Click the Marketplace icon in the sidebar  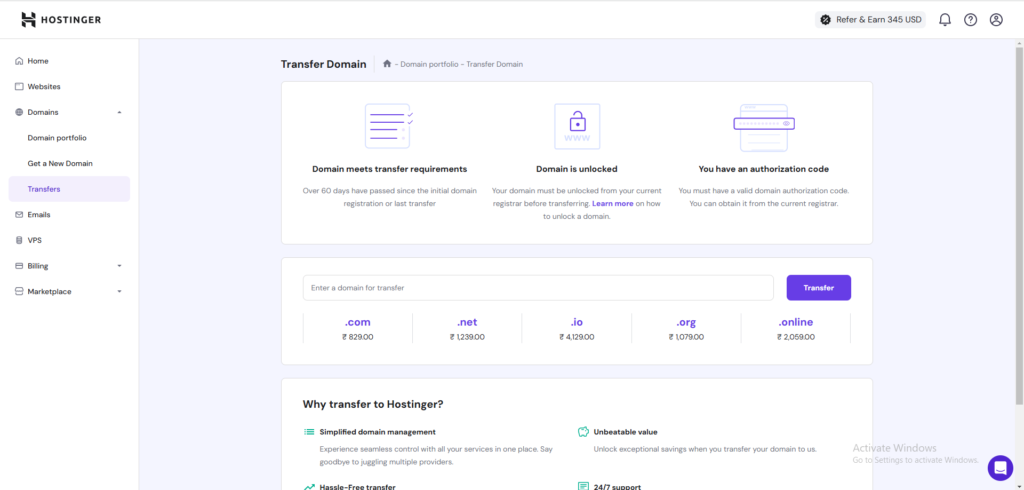(19, 291)
